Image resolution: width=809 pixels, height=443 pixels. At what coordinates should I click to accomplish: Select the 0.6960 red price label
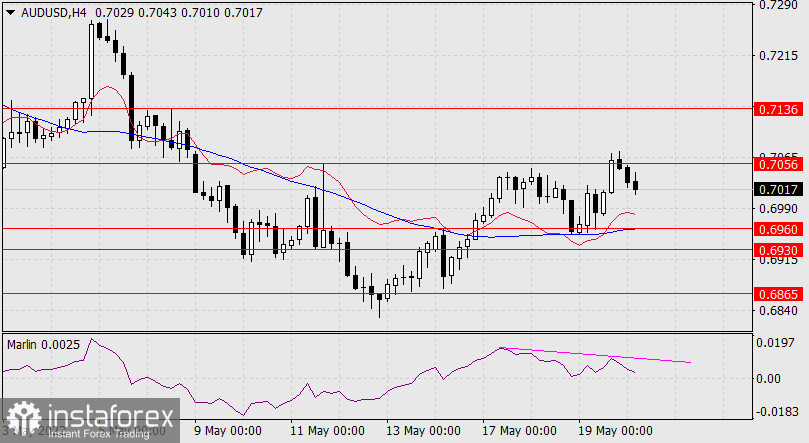[777, 229]
